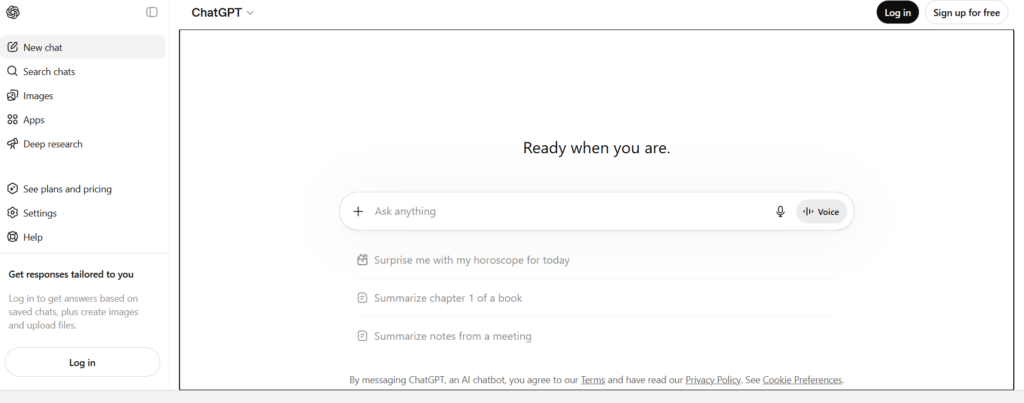Click the 'Log in to get answers' description text
Image resolution: width=1024 pixels, height=403 pixels.
(x=73, y=312)
